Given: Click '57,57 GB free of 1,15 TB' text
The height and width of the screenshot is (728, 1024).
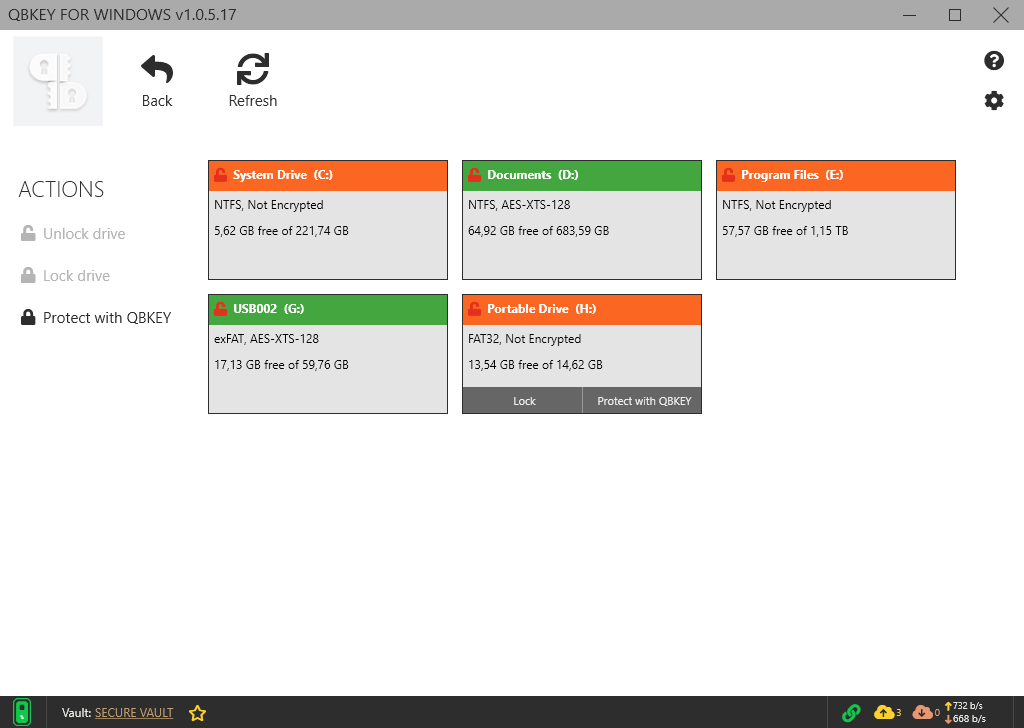Looking at the screenshot, I should click(785, 230).
